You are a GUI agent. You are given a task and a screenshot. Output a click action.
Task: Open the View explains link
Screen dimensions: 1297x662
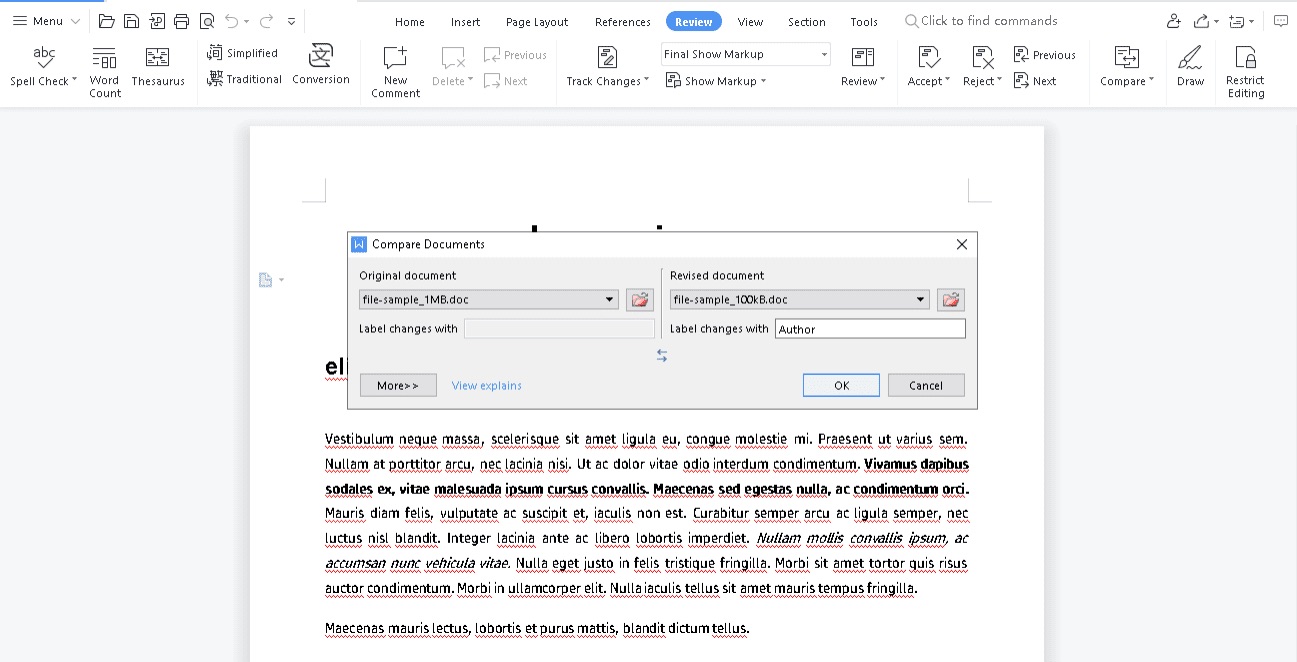coord(487,385)
